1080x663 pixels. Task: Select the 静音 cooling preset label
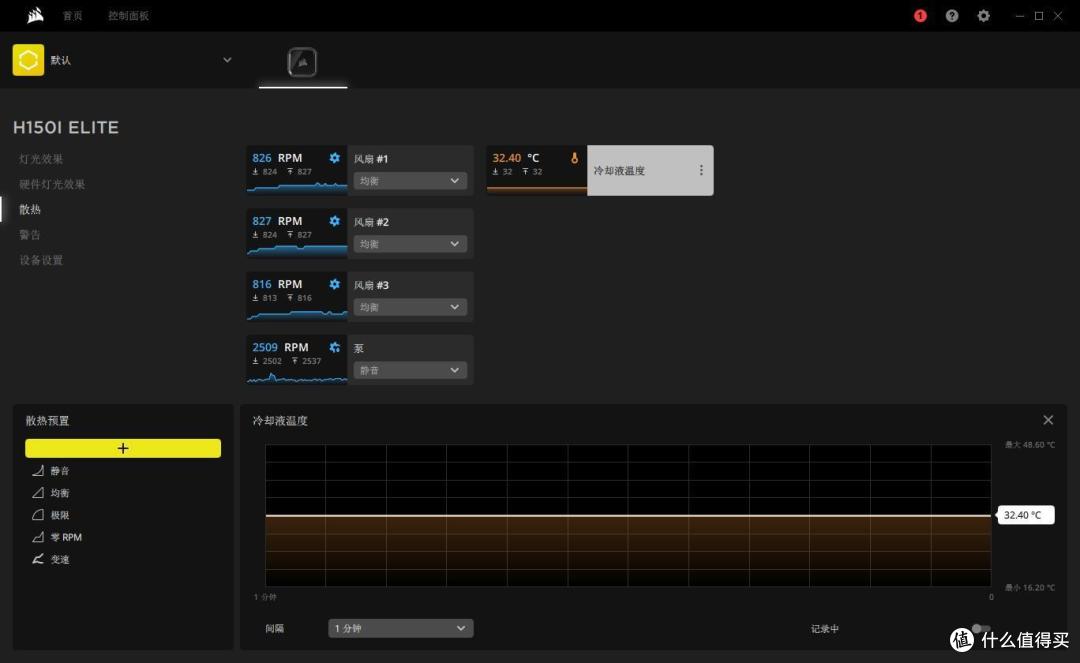(60, 471)
